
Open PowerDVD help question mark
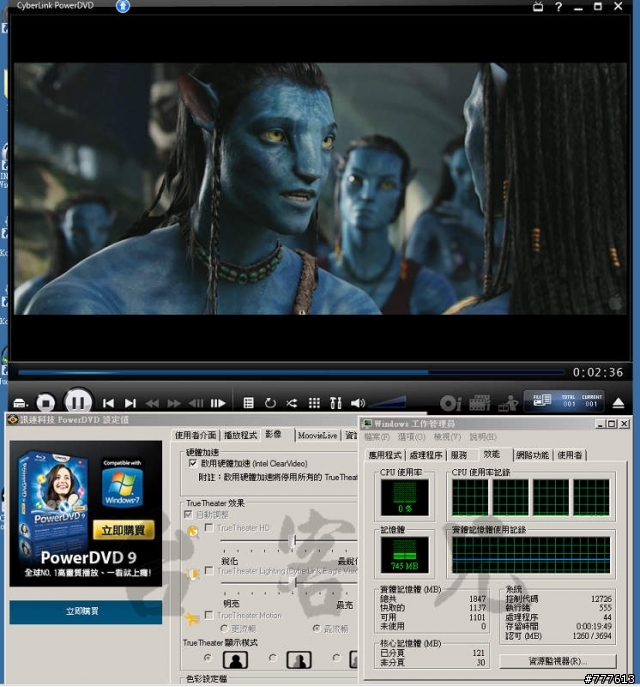[559, 7]
